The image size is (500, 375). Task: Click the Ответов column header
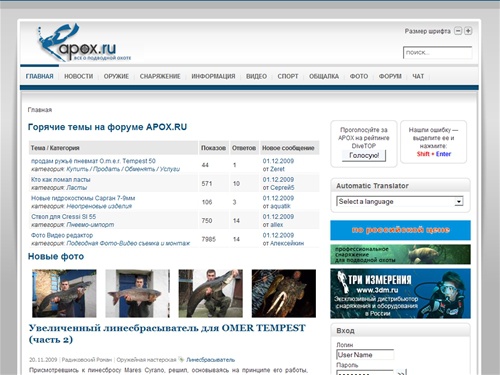pyautogui.click(x=244, y=148)
